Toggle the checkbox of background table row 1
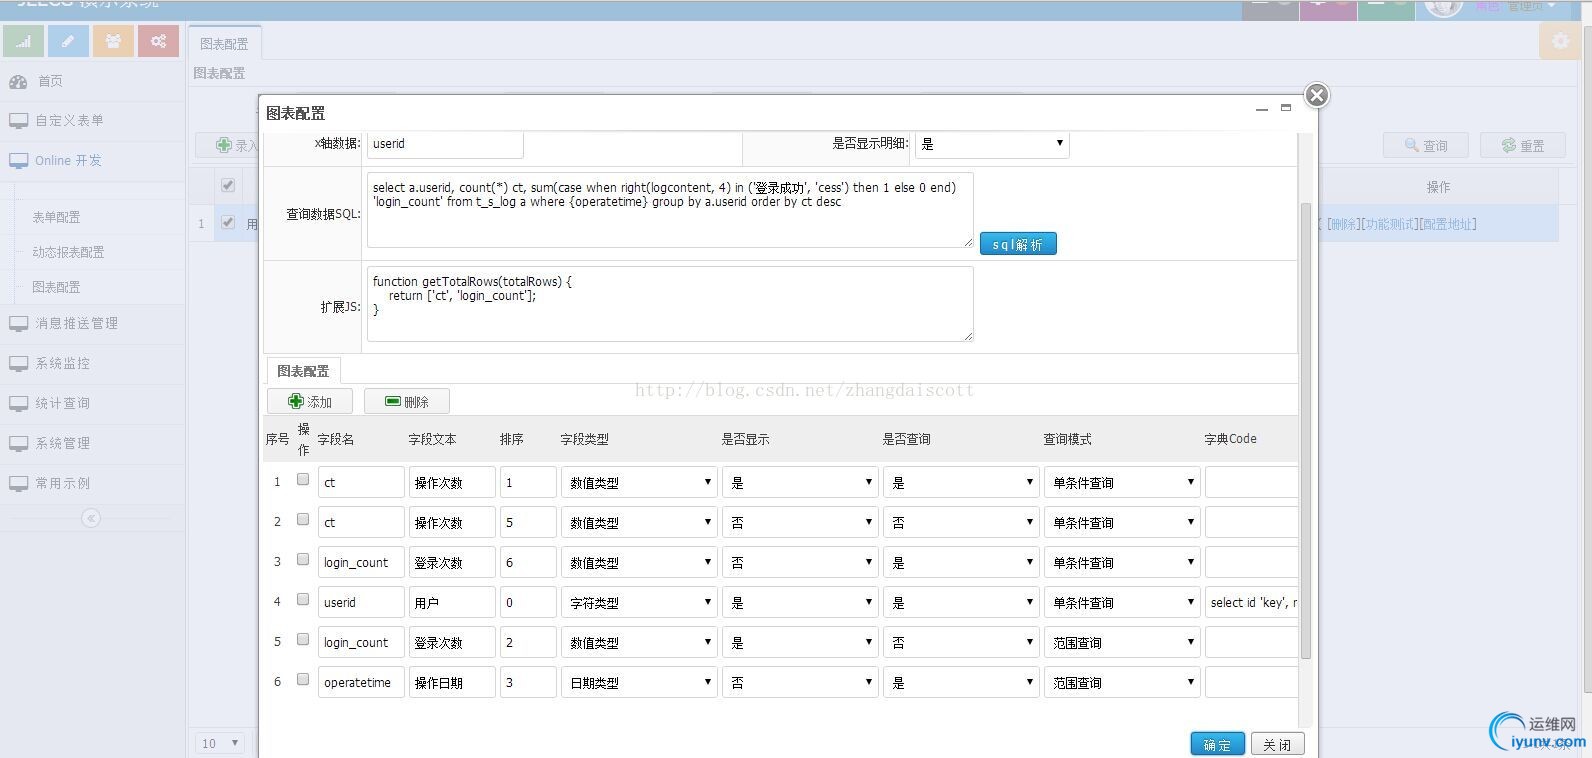The image size is (1592, 758). pos(228,223)
